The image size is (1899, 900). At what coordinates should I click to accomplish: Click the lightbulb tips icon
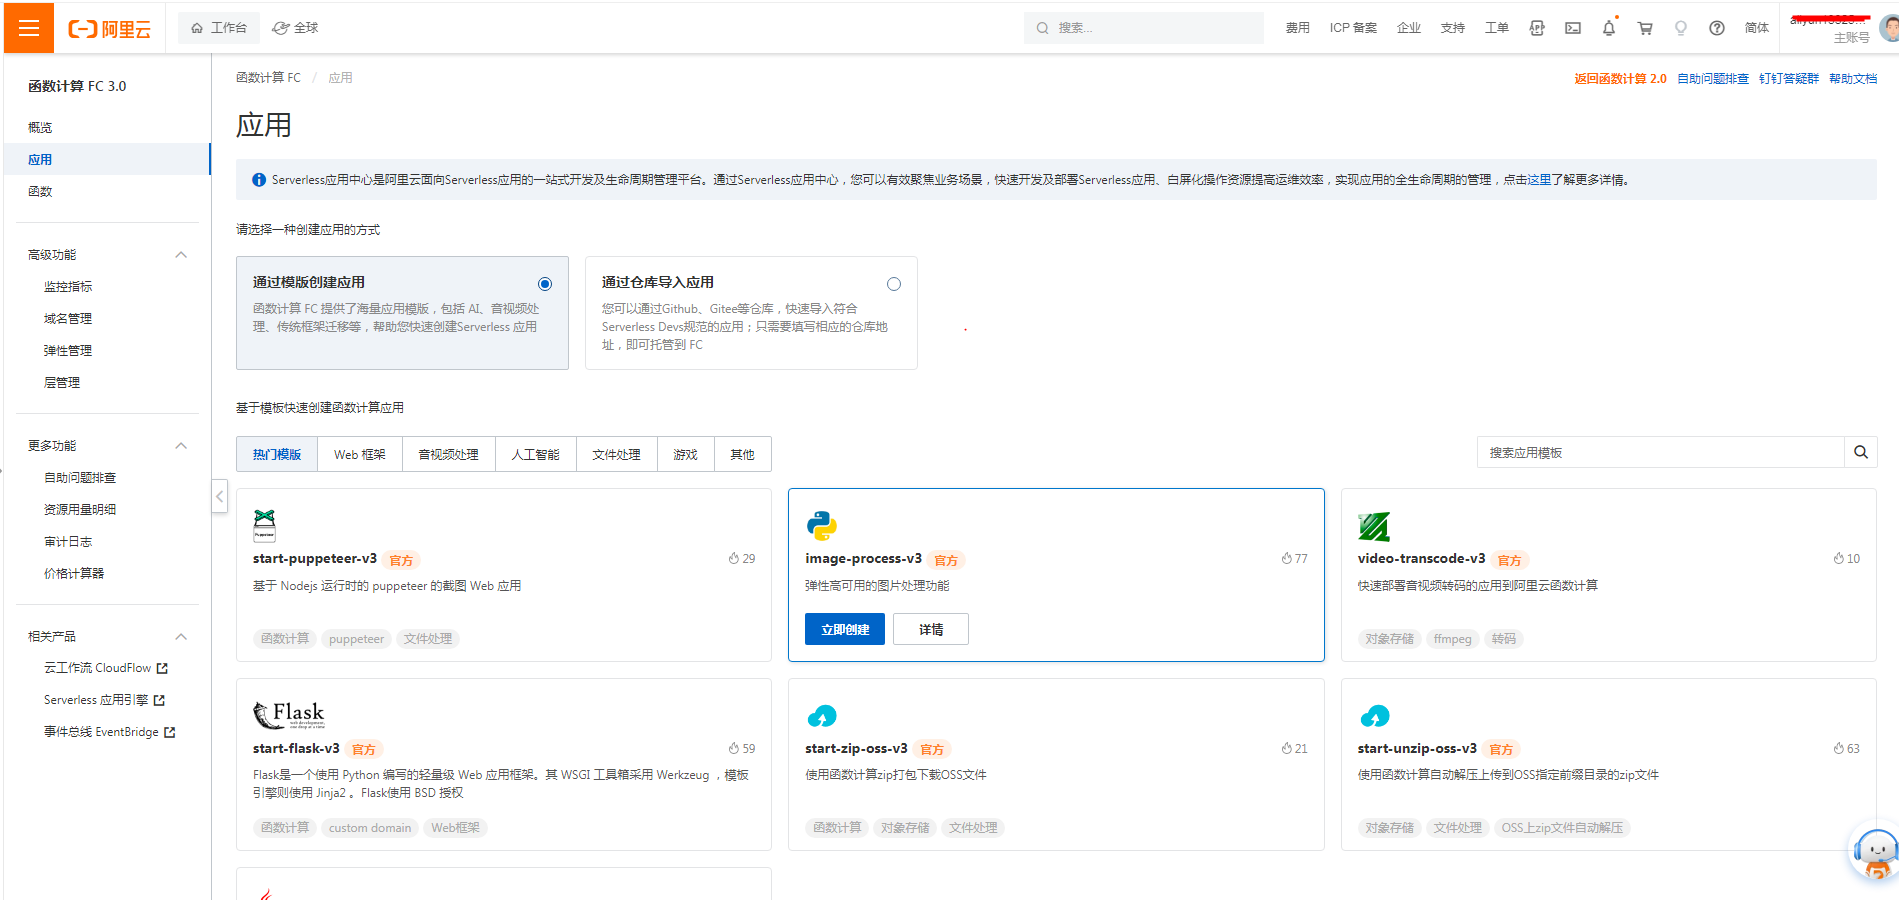coord(1681,28)
